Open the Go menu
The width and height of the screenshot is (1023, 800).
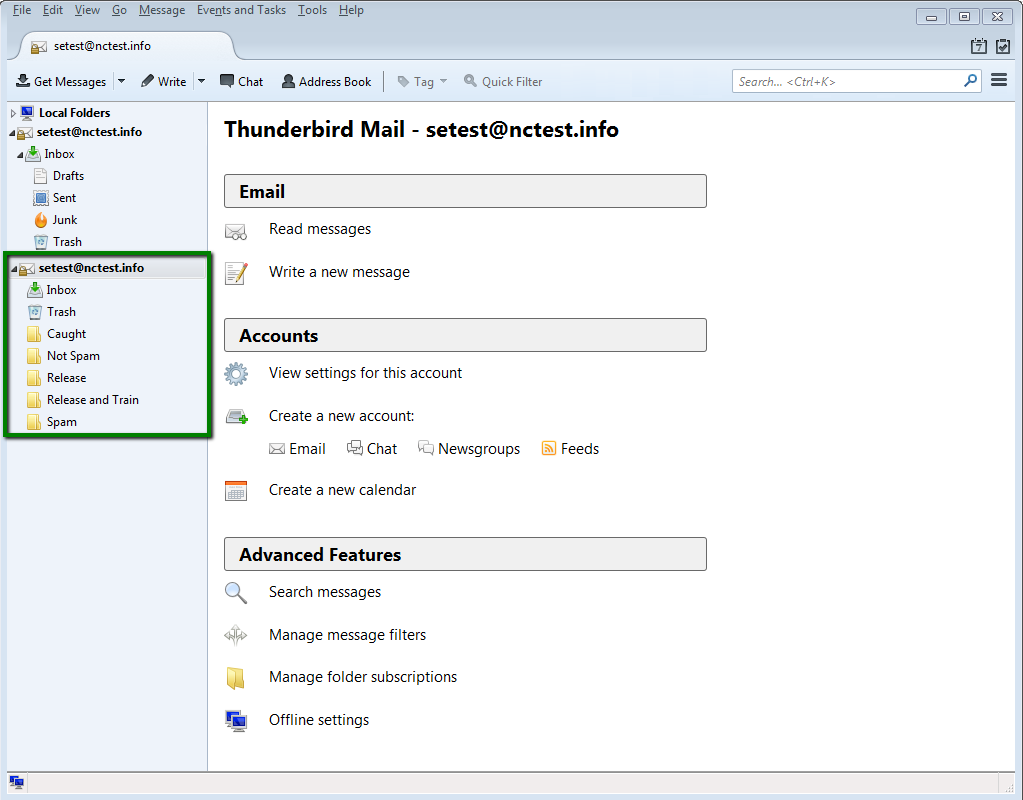119,10
